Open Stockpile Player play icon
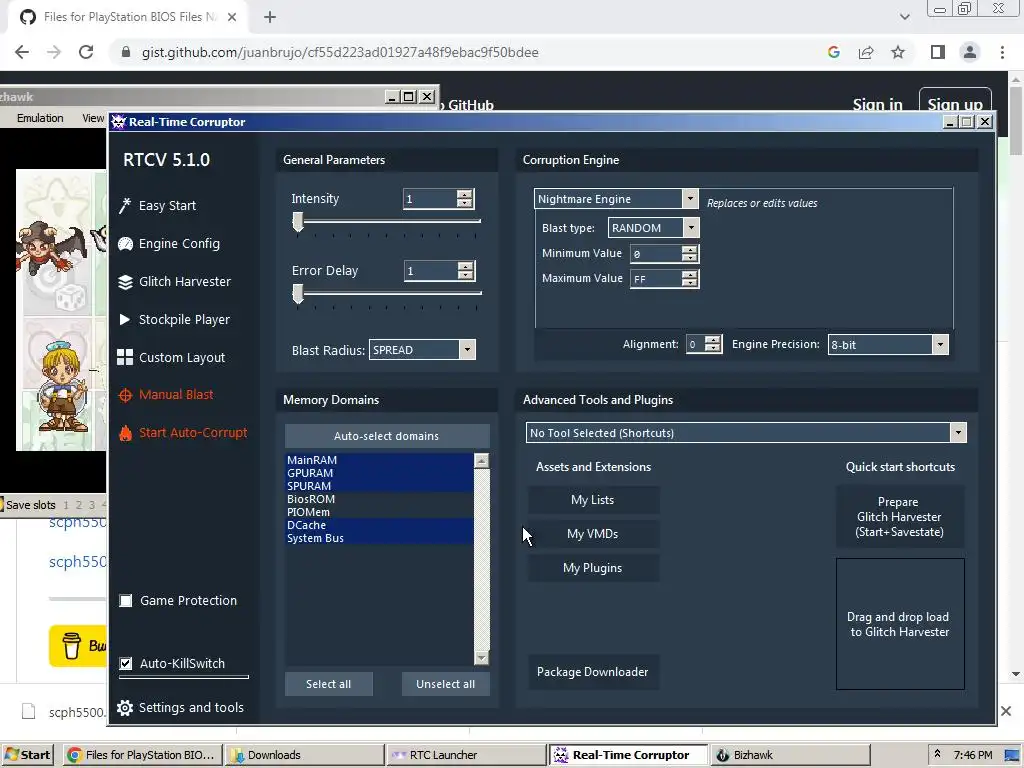This screenshot has width=1024, height=768. (125, 319)
